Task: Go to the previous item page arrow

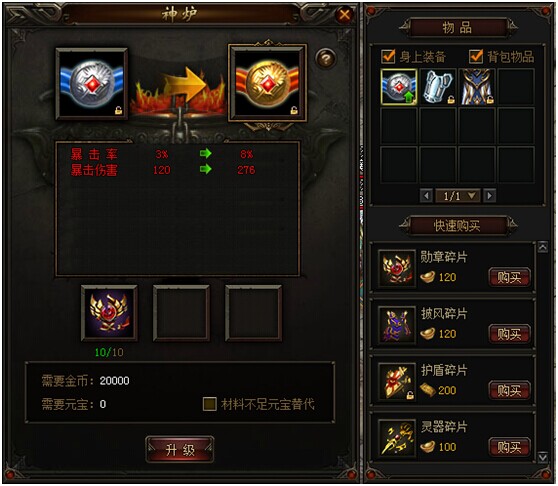Action: pos(426,196)
